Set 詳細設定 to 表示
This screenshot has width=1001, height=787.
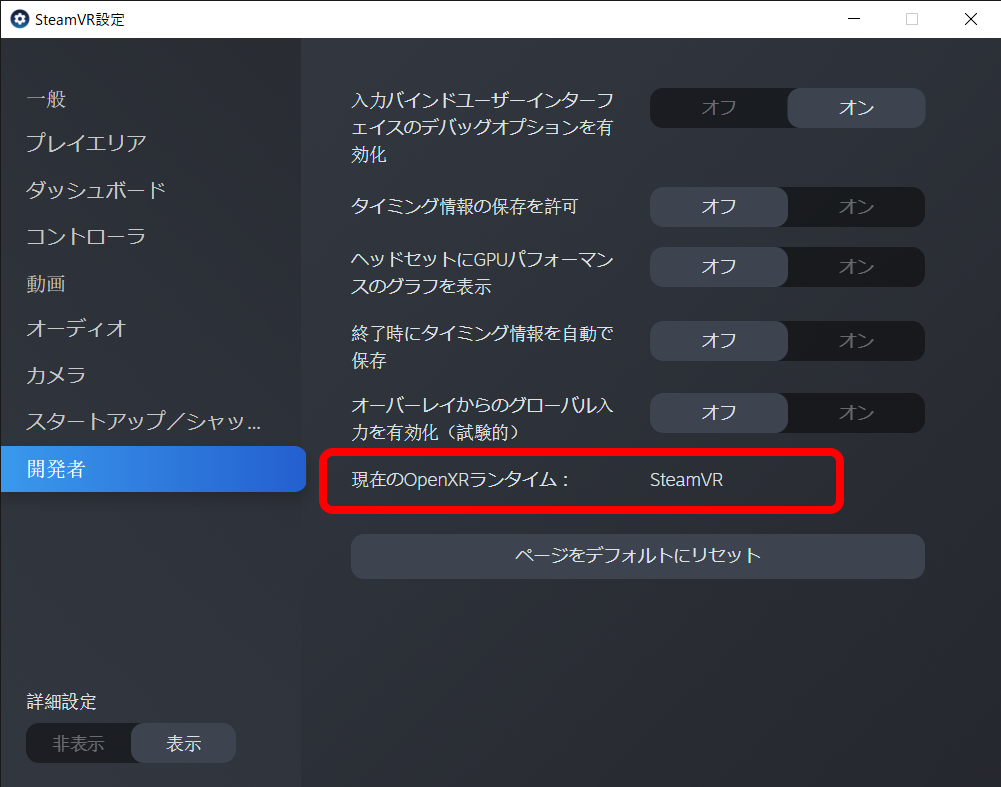point(184,744)
